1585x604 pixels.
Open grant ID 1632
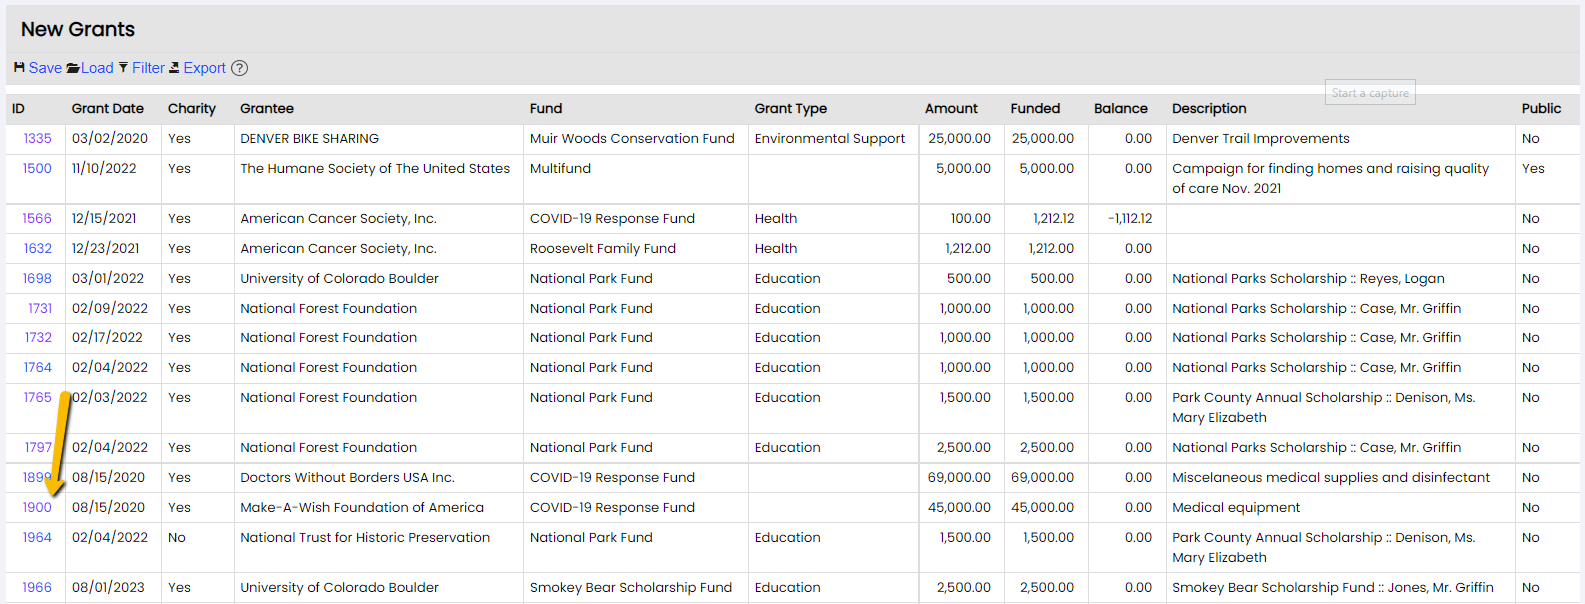coord(38,249)
